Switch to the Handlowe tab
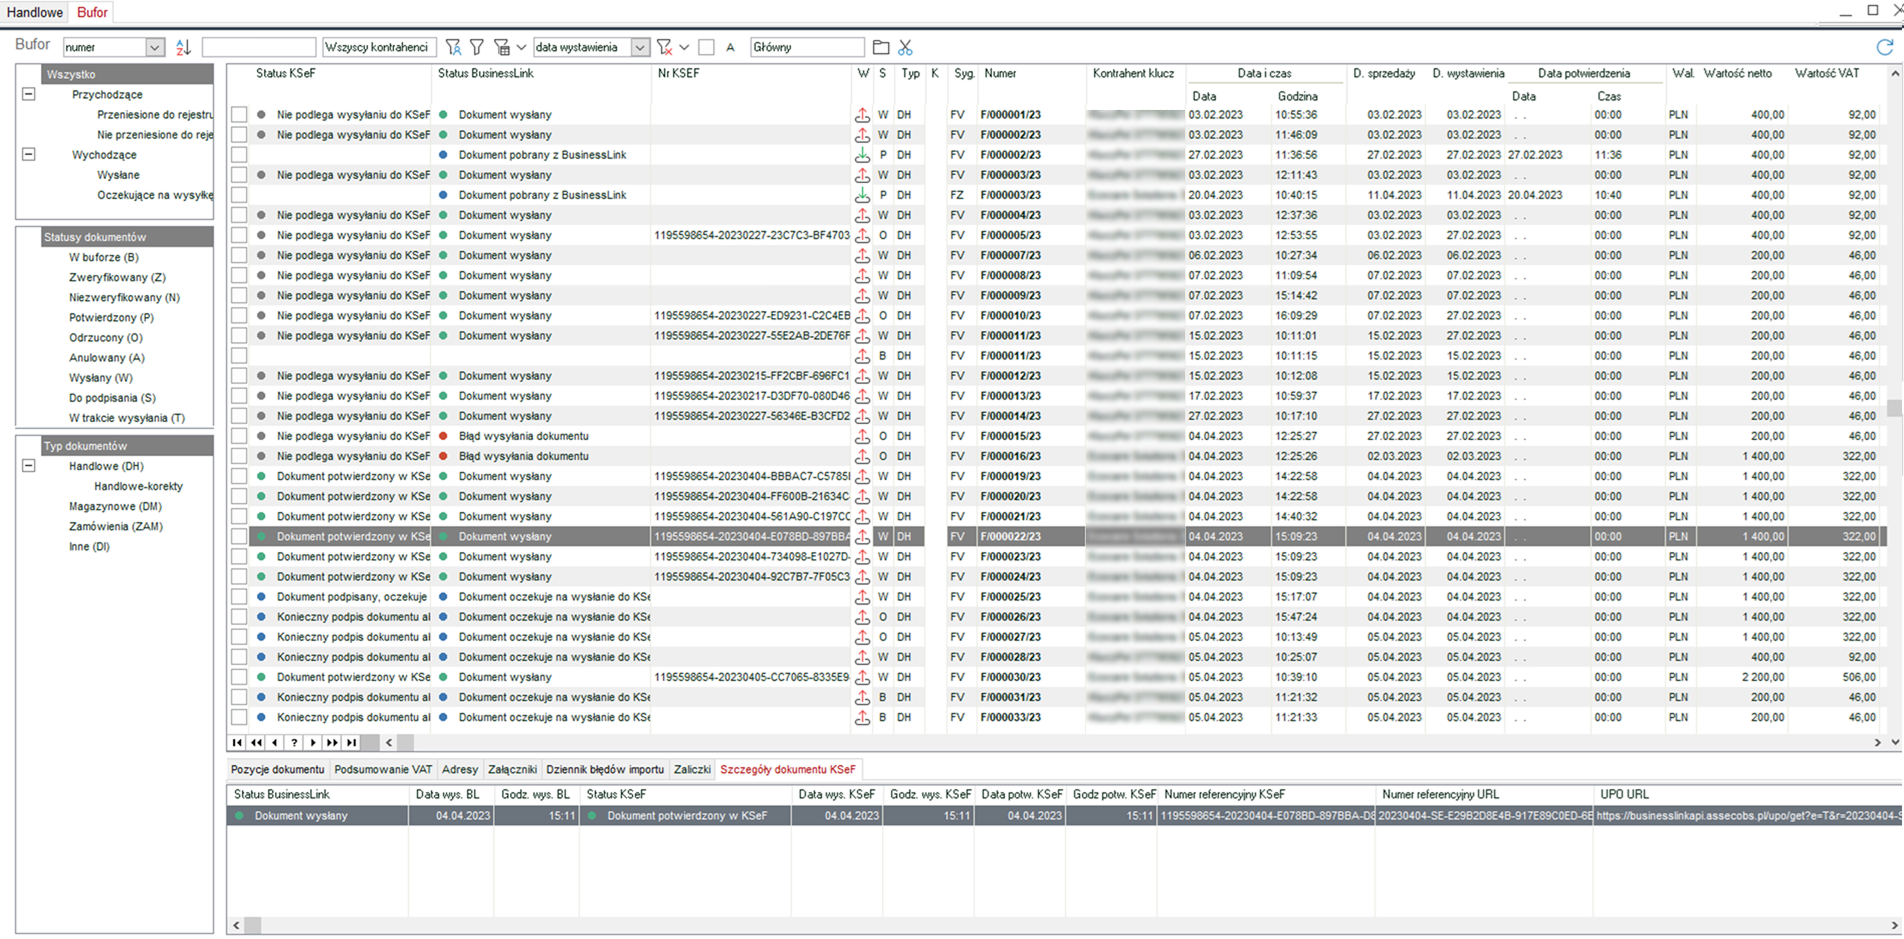The image size is (1904, 939). click(34, 13)
